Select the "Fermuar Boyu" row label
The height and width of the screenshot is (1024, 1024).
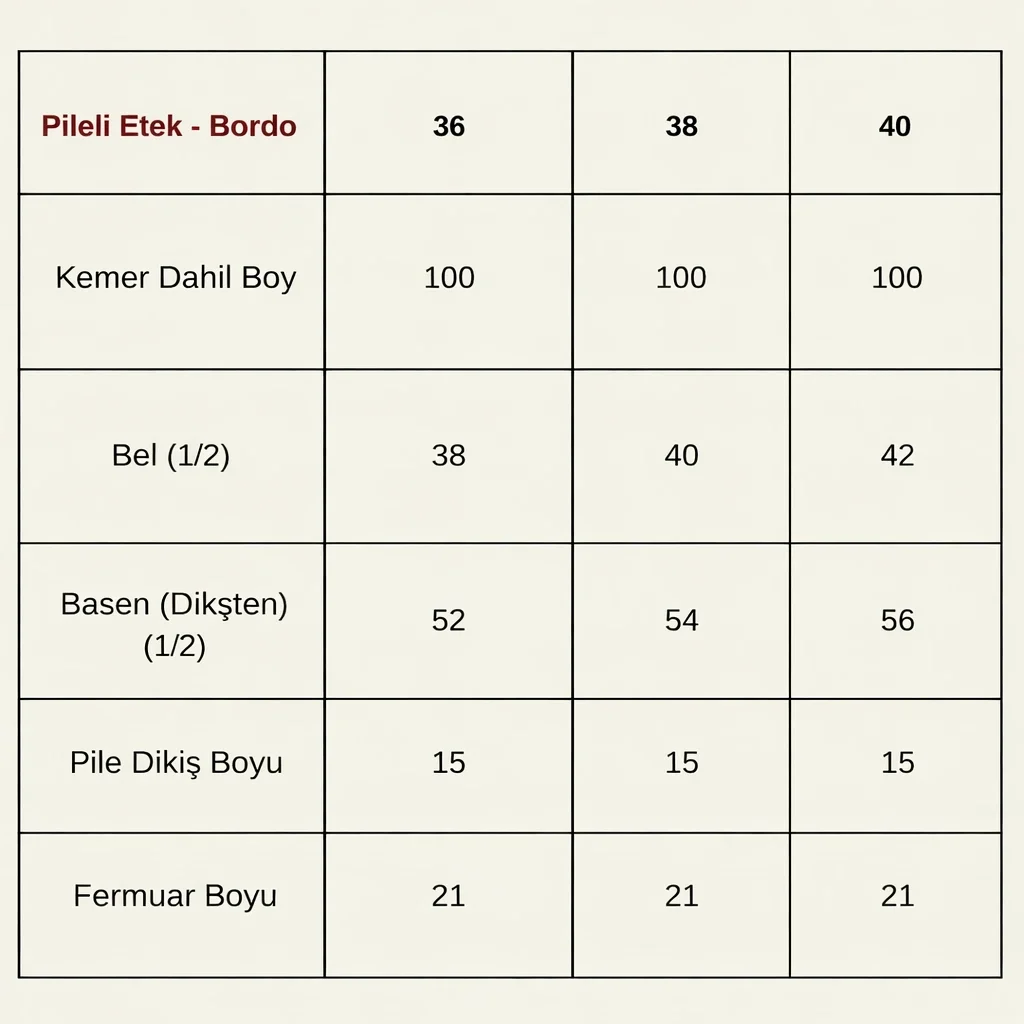(175, 895)
